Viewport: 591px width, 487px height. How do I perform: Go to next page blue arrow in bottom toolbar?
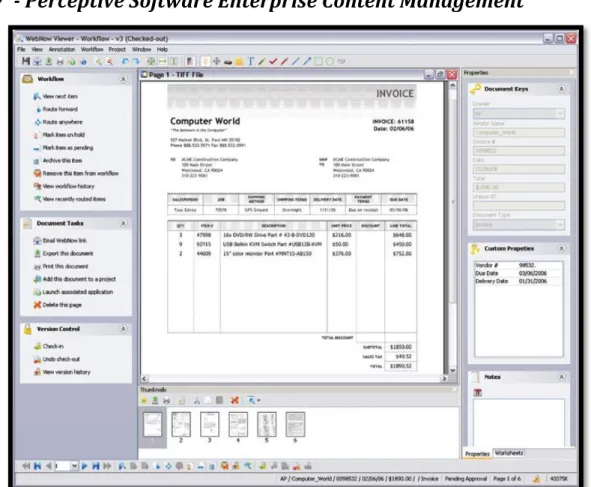click(x=84, y=466)
